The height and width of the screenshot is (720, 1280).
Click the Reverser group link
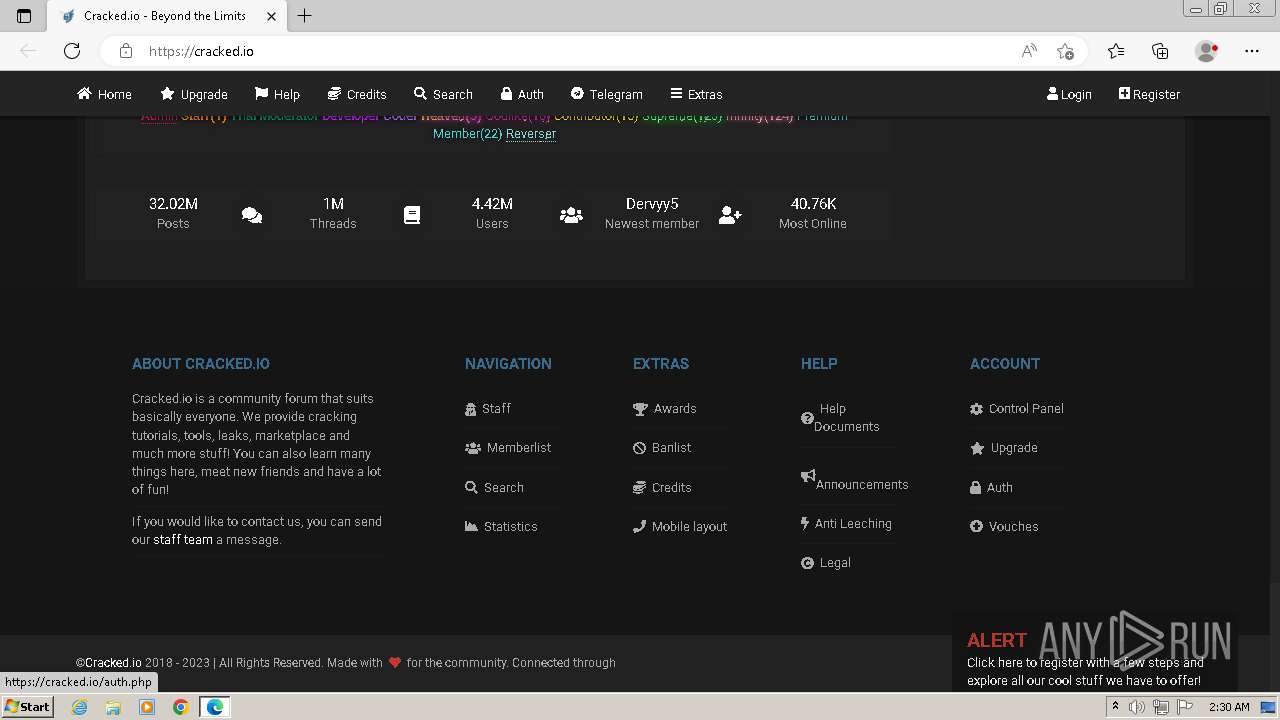tap(531, 134)
